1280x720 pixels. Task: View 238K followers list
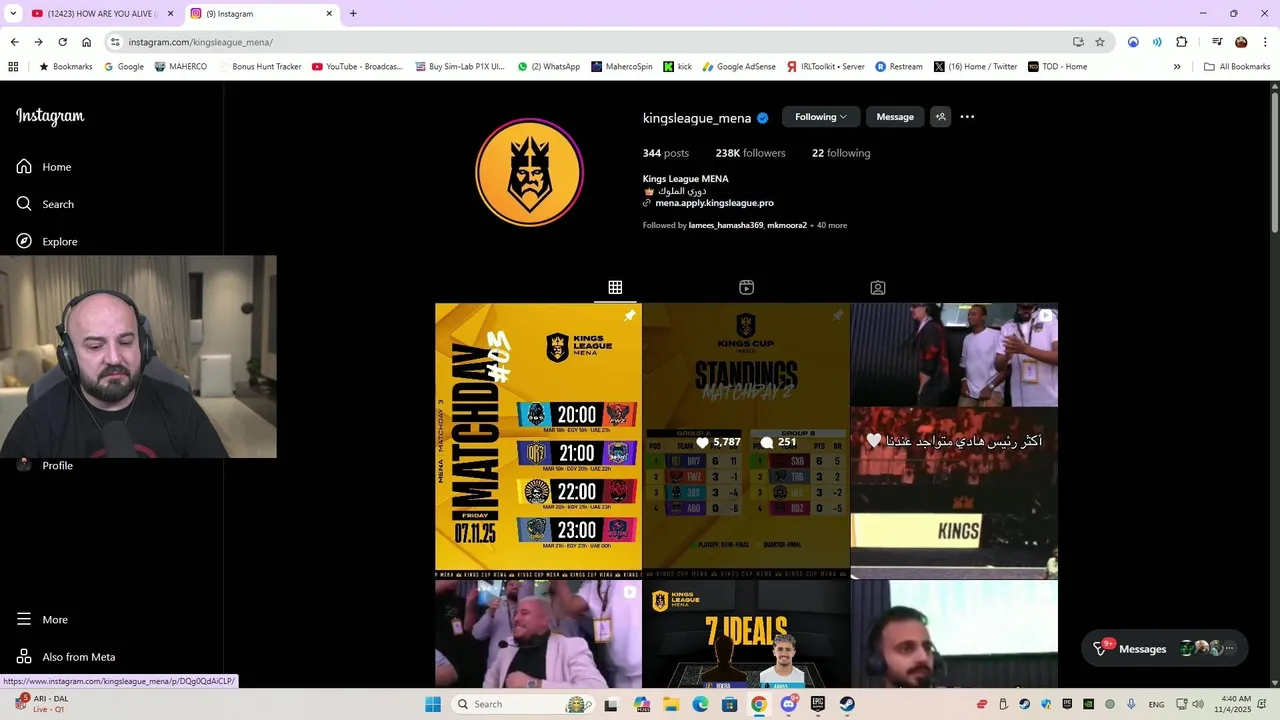tap(750, 153)
